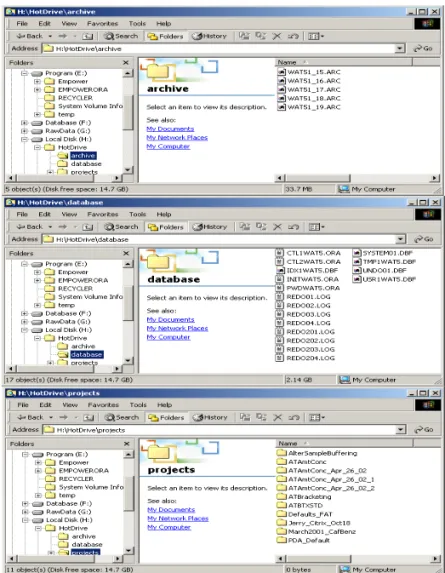The image size is (445, 573).
Task: Click My Documents link in database window
Action: [x=170, y=320]
